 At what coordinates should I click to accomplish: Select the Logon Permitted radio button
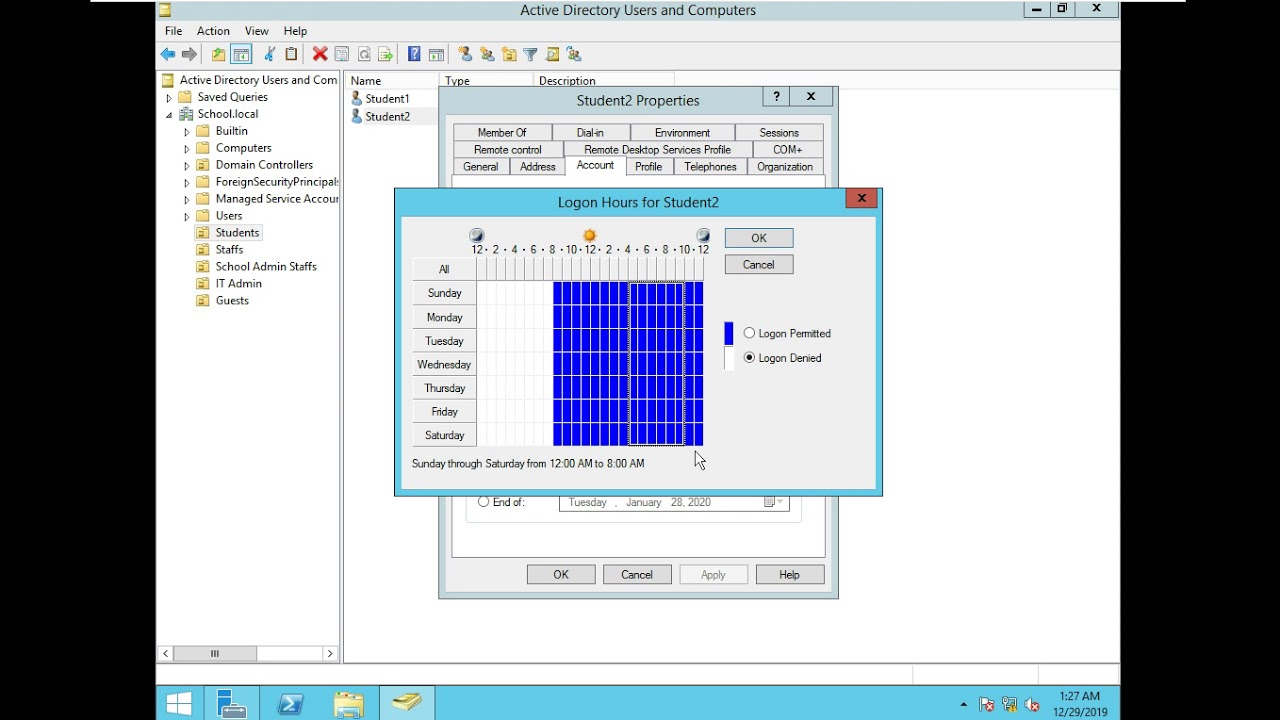[x=749, y=333]
